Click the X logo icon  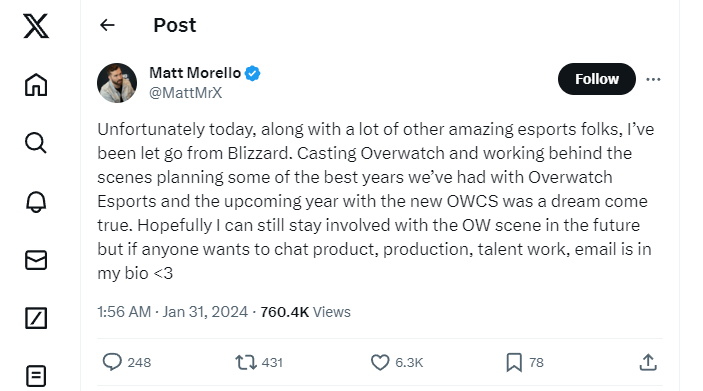point(36,26)
